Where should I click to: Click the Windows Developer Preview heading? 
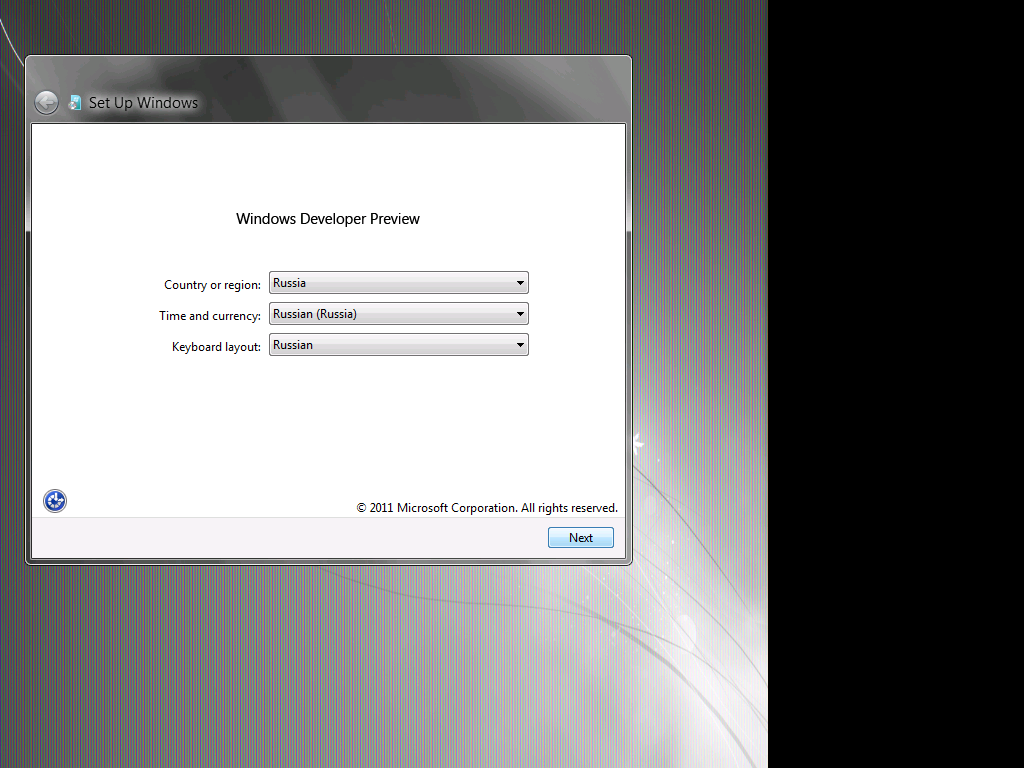pyautogui.click(x=328, y=219)
